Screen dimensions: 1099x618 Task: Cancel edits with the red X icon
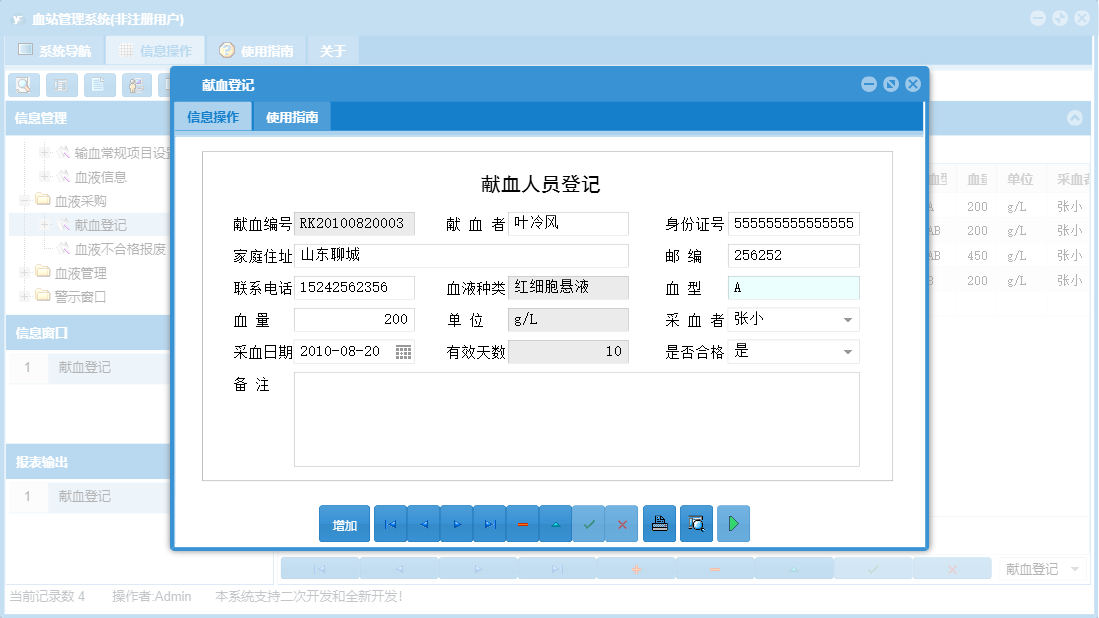pos(622,523)
